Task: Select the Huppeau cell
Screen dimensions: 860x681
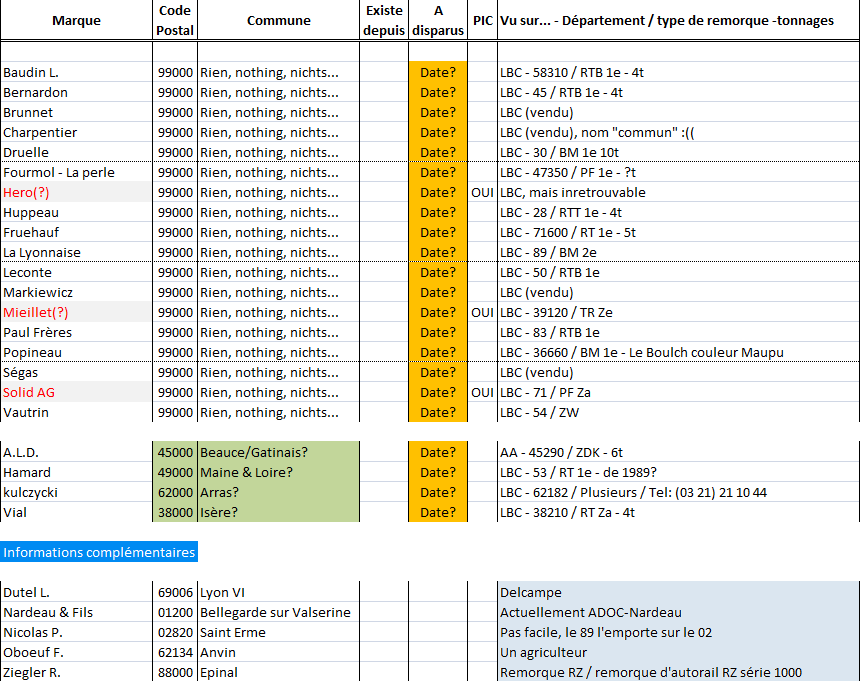Action: click(76, 212)
